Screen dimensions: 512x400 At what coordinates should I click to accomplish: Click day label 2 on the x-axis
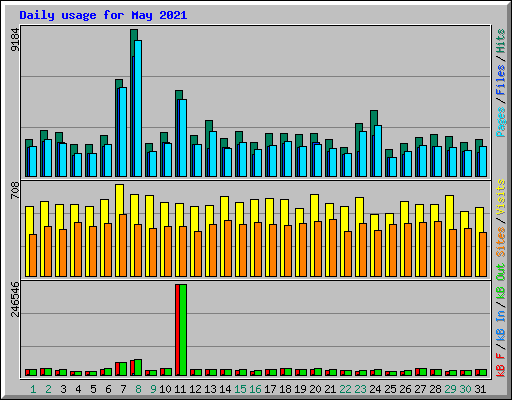tap(48, 389)
